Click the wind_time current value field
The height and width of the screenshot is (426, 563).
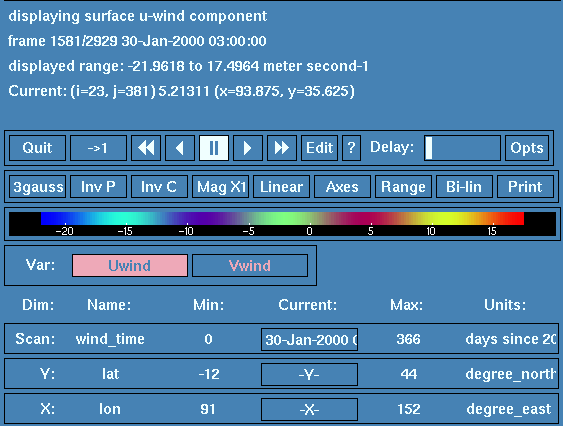tap(309, 339)
